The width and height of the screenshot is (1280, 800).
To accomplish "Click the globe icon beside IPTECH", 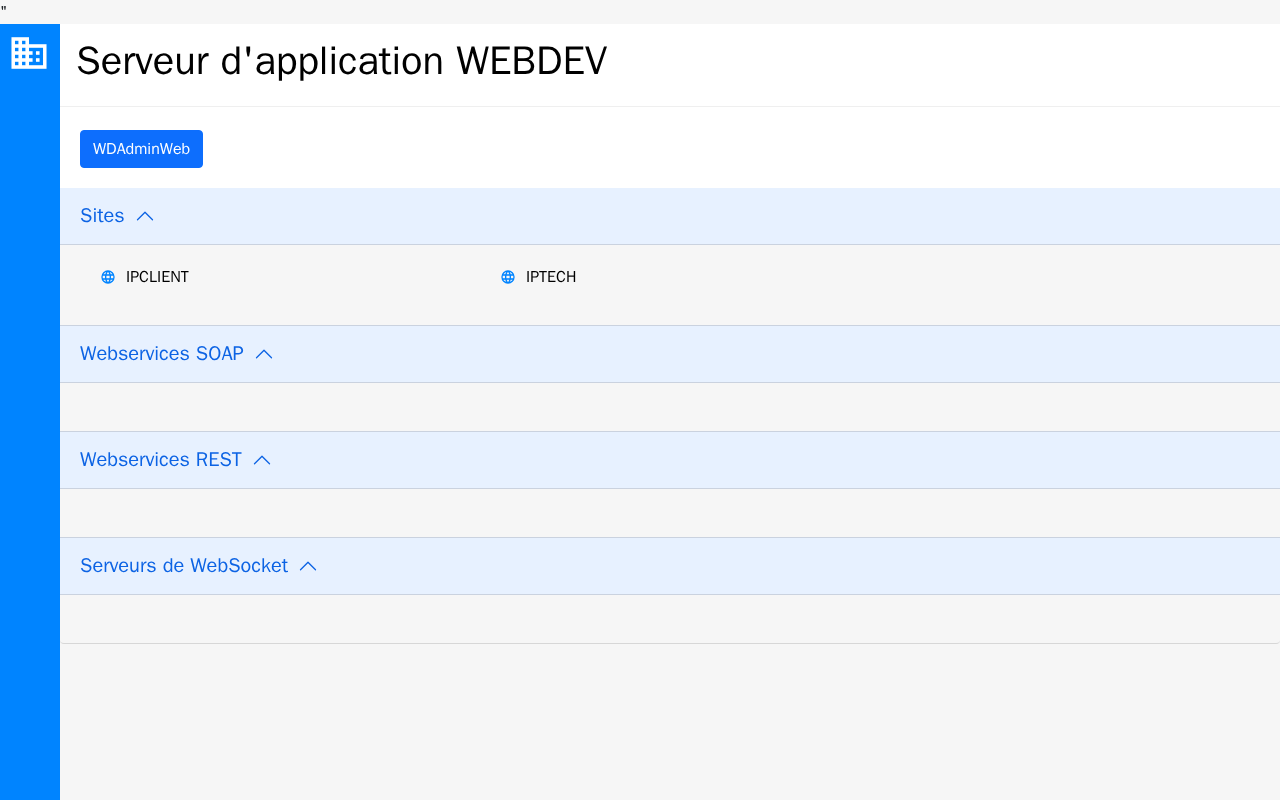I will pos(508,277).
